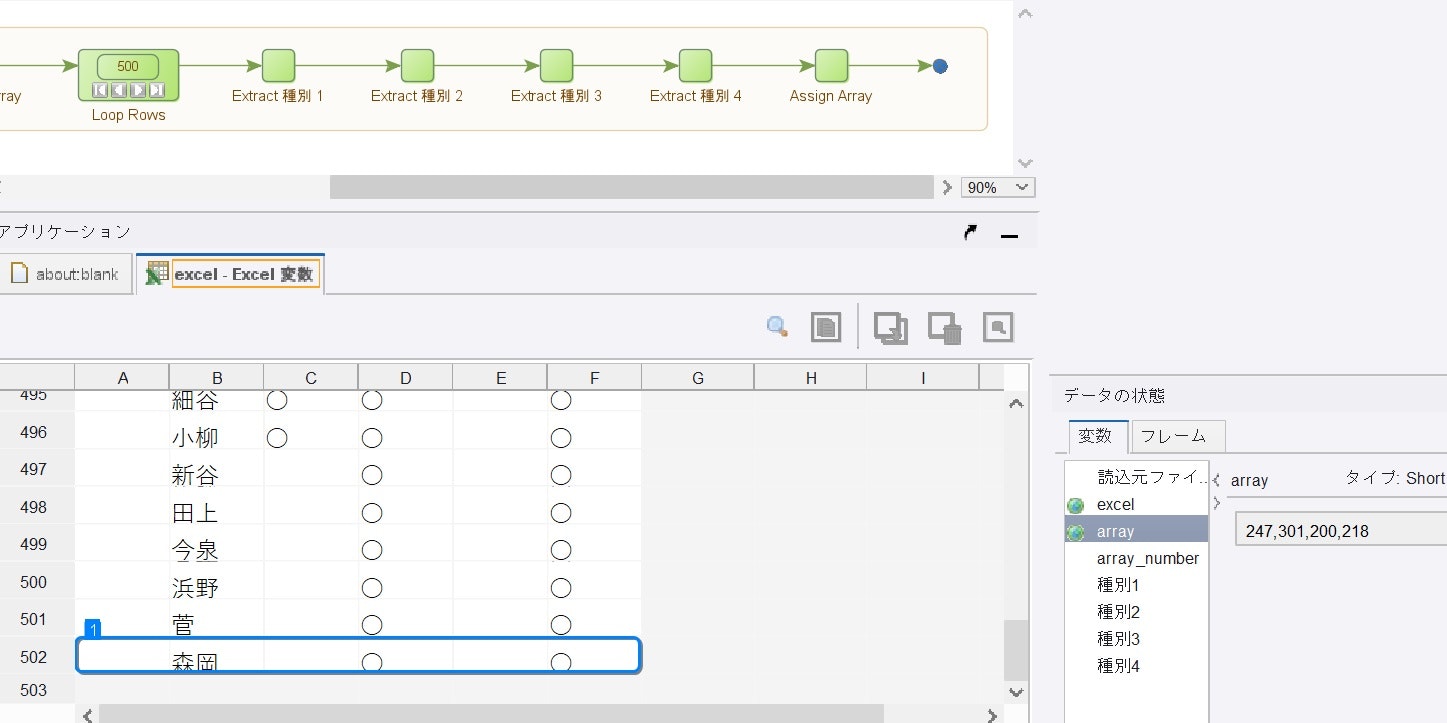This screenshot has width=1447, height=723.
Task: Click the framed magnifier find icon
Action: point(998,327)
